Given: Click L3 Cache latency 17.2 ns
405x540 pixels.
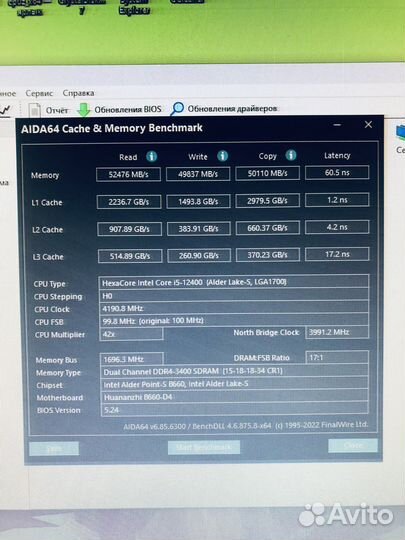Looking at the screenshot, I should point(337,254).
